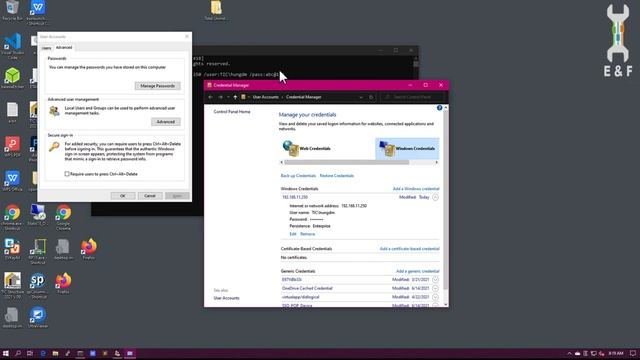
Task: Click Add a certificate-based credential link
Action: (x=409, y=249)
